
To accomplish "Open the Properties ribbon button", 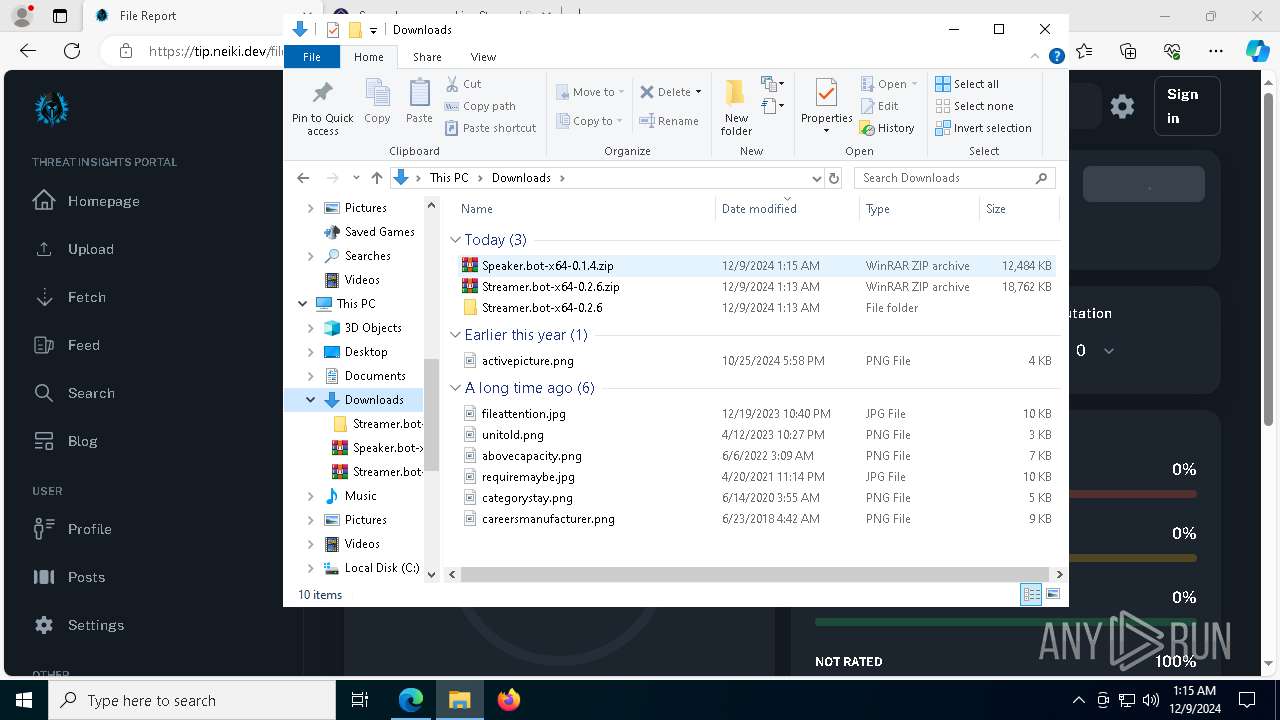I will click(826, 106).
